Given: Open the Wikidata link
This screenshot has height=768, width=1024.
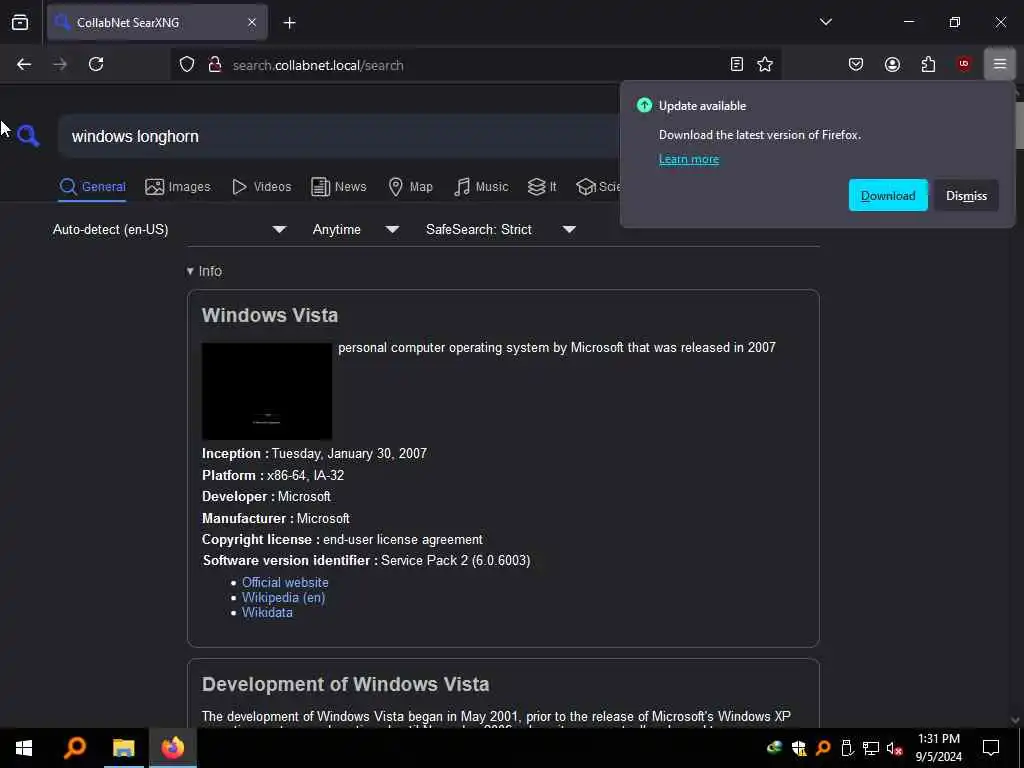Looking at the screenshot, I should [267, 613].
